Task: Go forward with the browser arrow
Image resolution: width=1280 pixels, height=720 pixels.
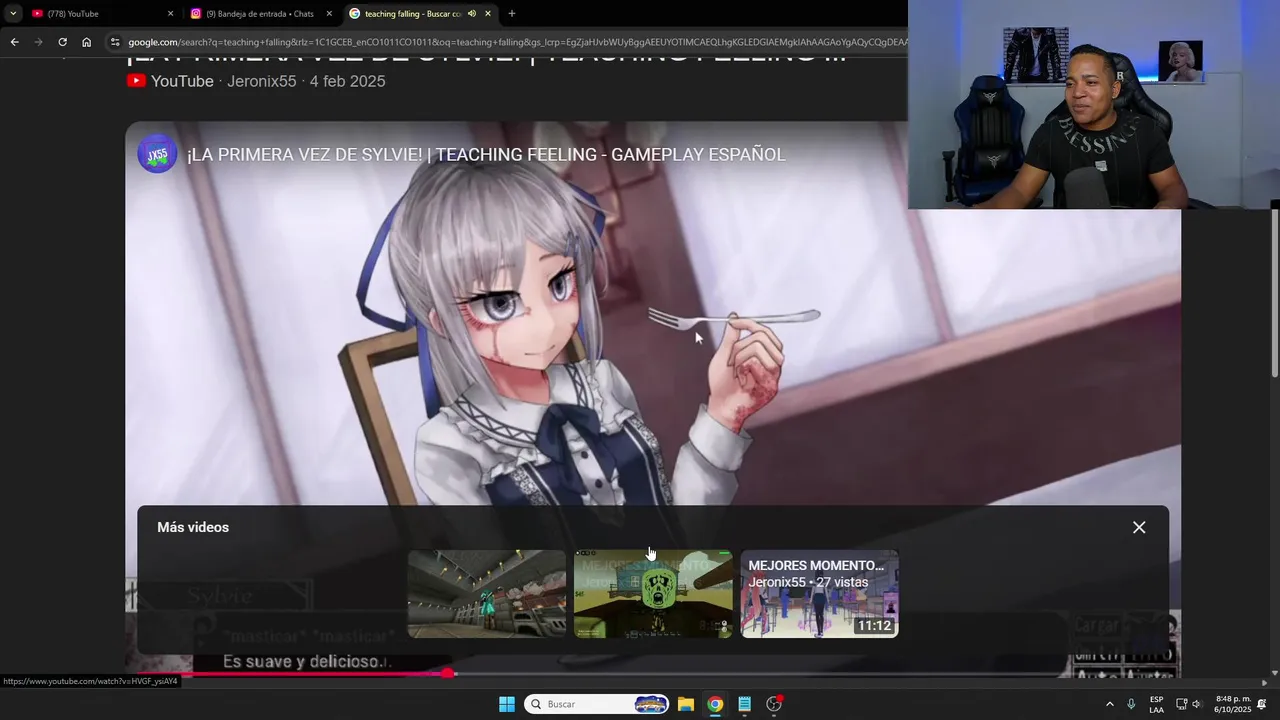Action: [x=38, y=42]
